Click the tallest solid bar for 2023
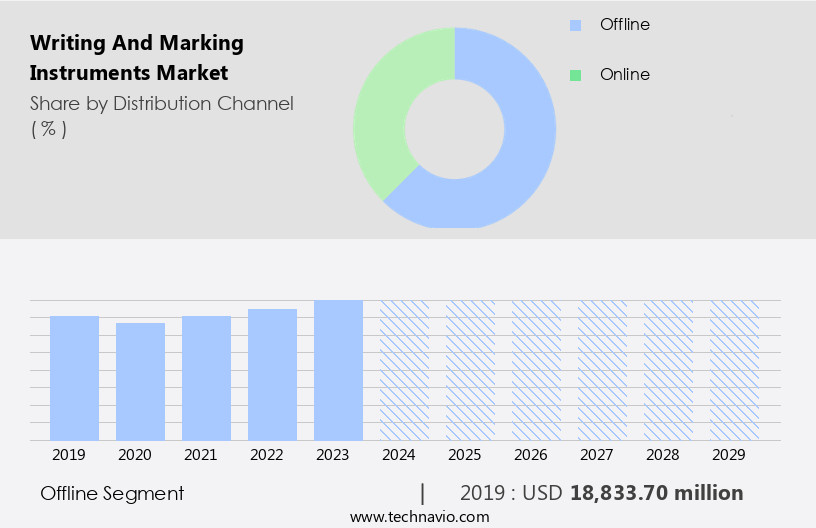Image resolution: width=816 pixels, height=528 pixels. pyautogui.click(x=338, y=370)
